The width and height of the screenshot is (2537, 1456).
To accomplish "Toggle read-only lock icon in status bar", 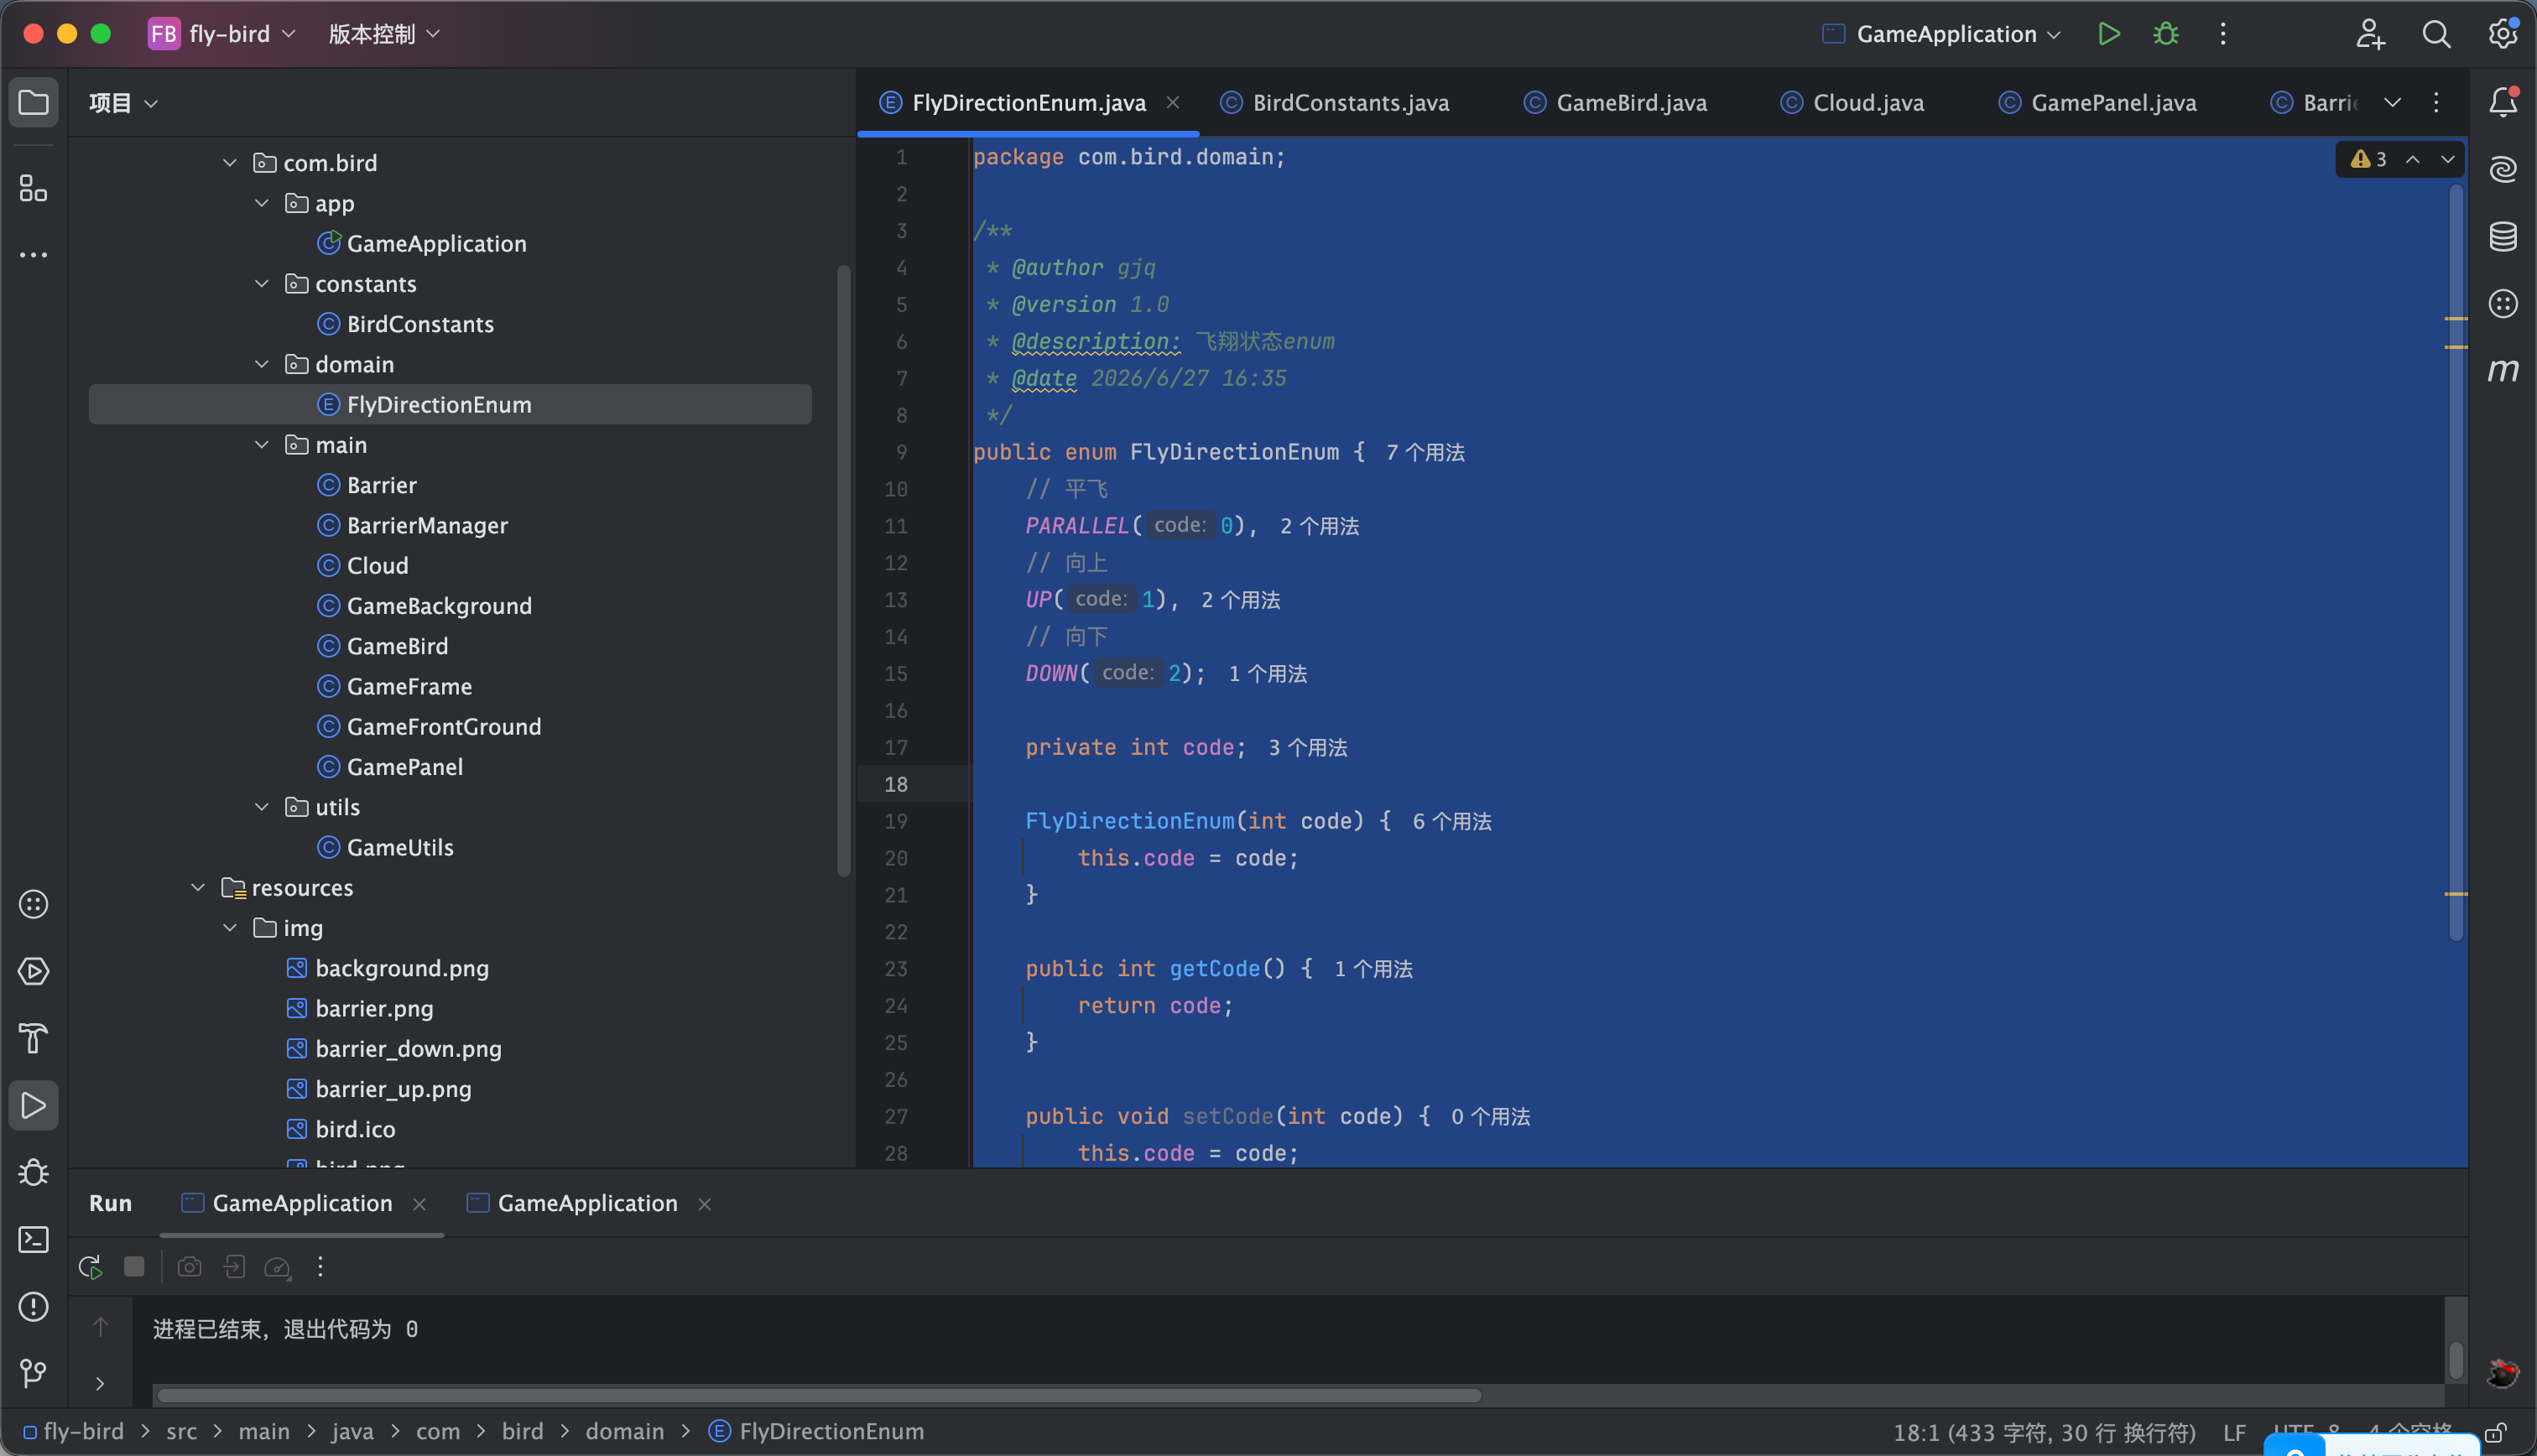I will pyautogui.click(x=2495, y=1432).
